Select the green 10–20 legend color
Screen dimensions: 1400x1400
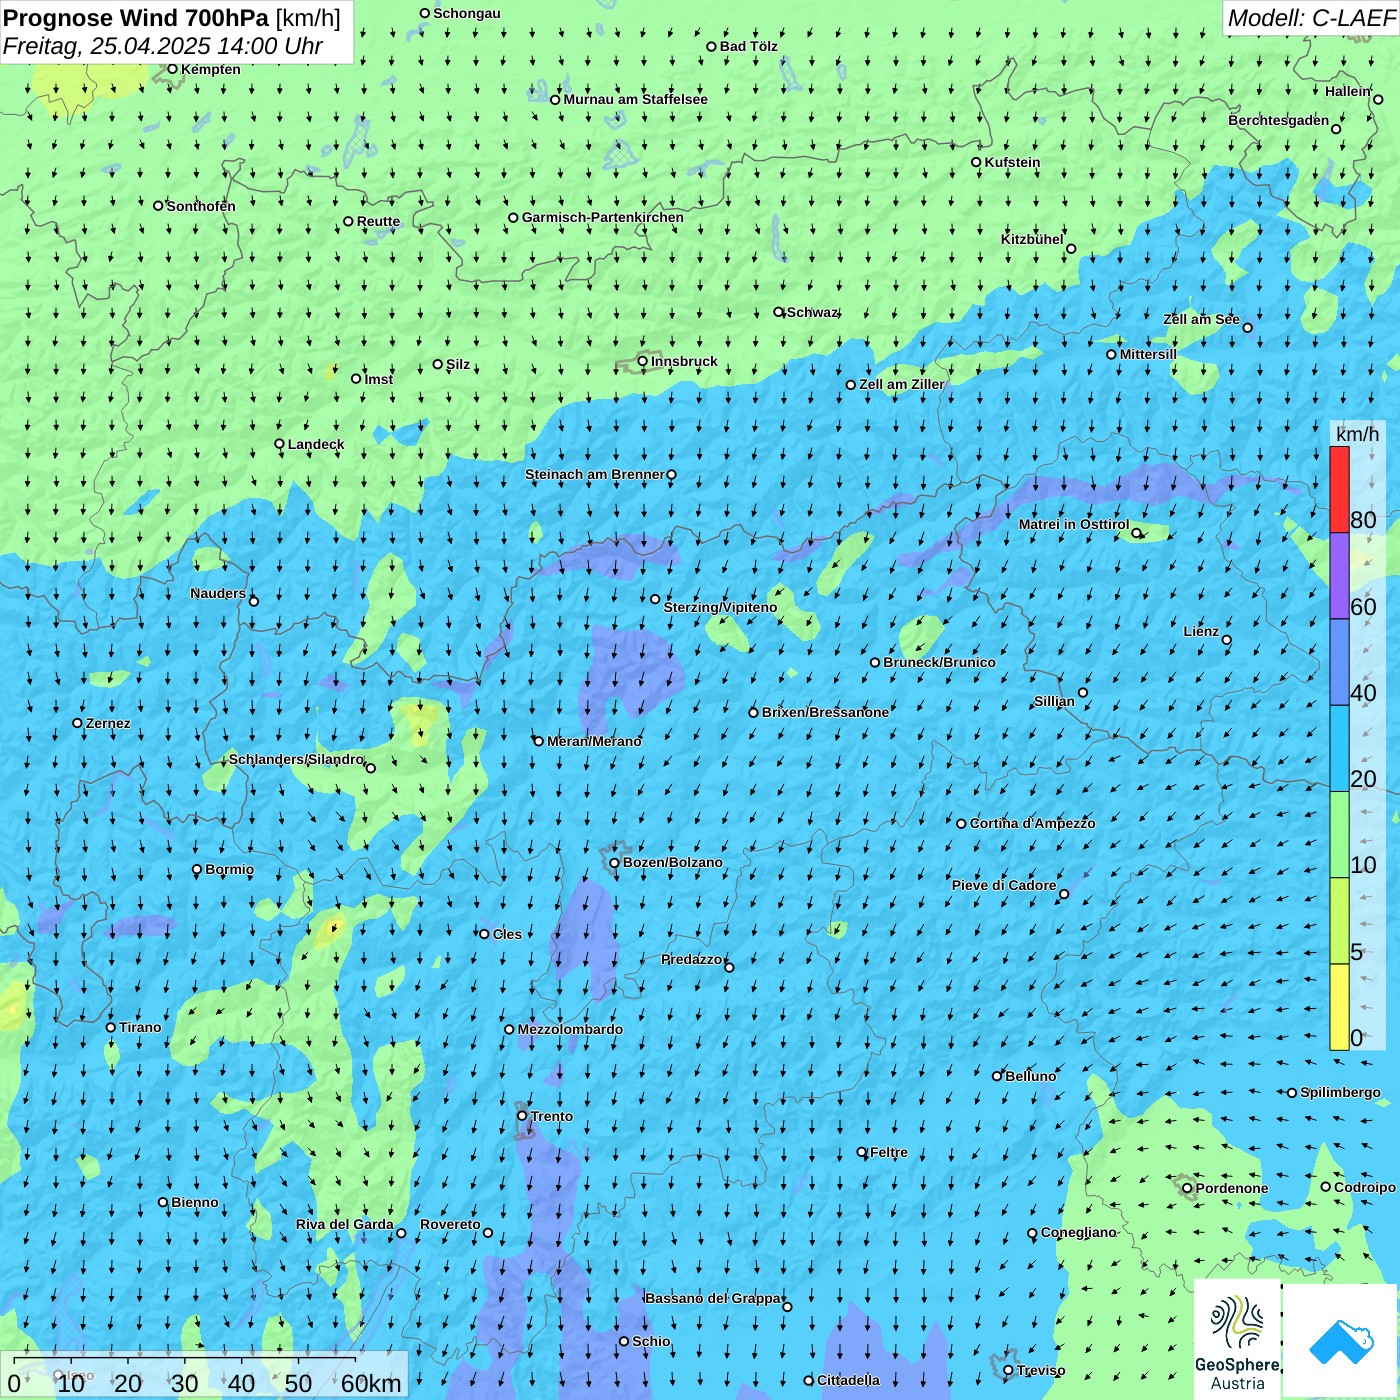point(1339,835)
